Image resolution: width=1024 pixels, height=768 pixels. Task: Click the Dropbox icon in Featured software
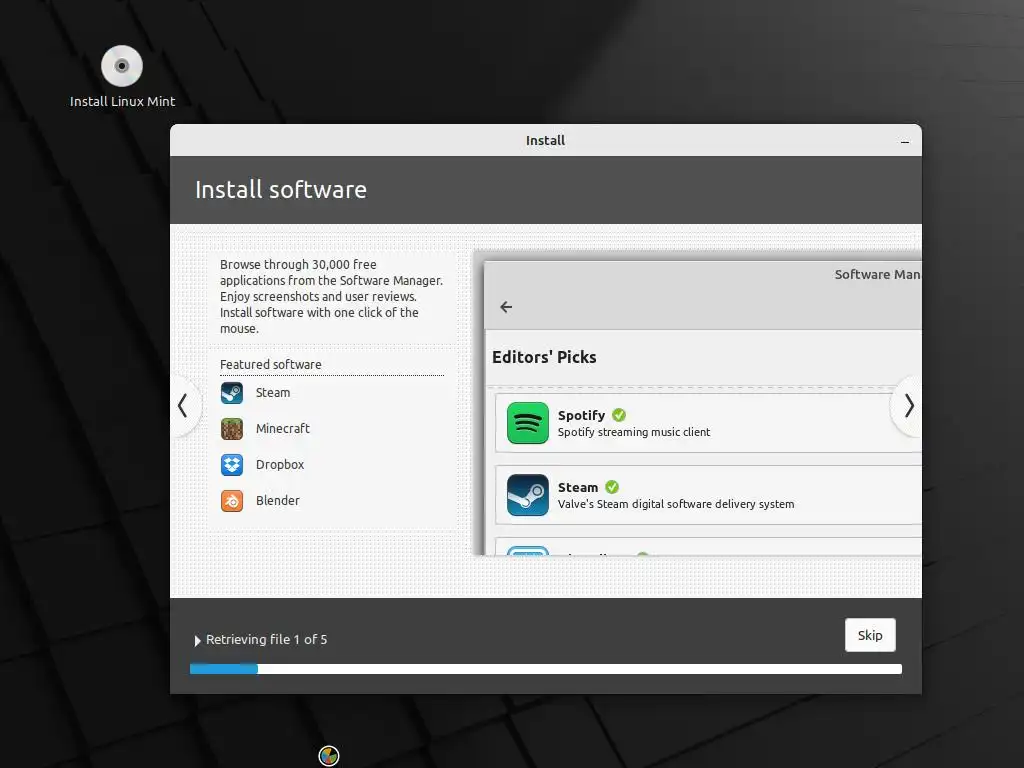(x=232, y=464)
